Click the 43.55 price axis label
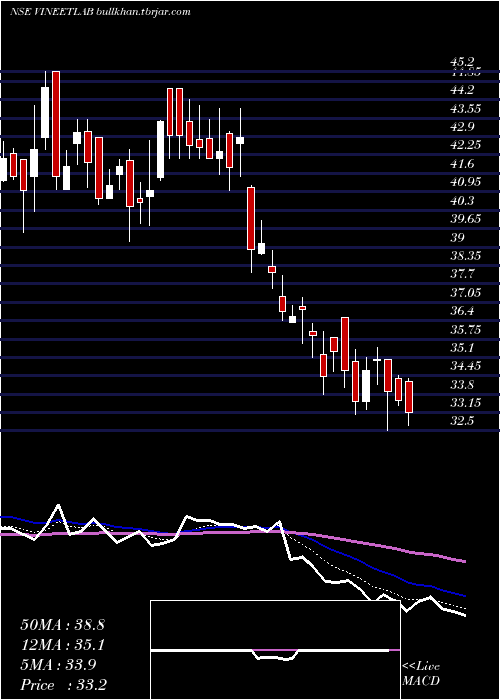This screenshot has width=500, height=700. pyautogui.click(x=465, y=109)
